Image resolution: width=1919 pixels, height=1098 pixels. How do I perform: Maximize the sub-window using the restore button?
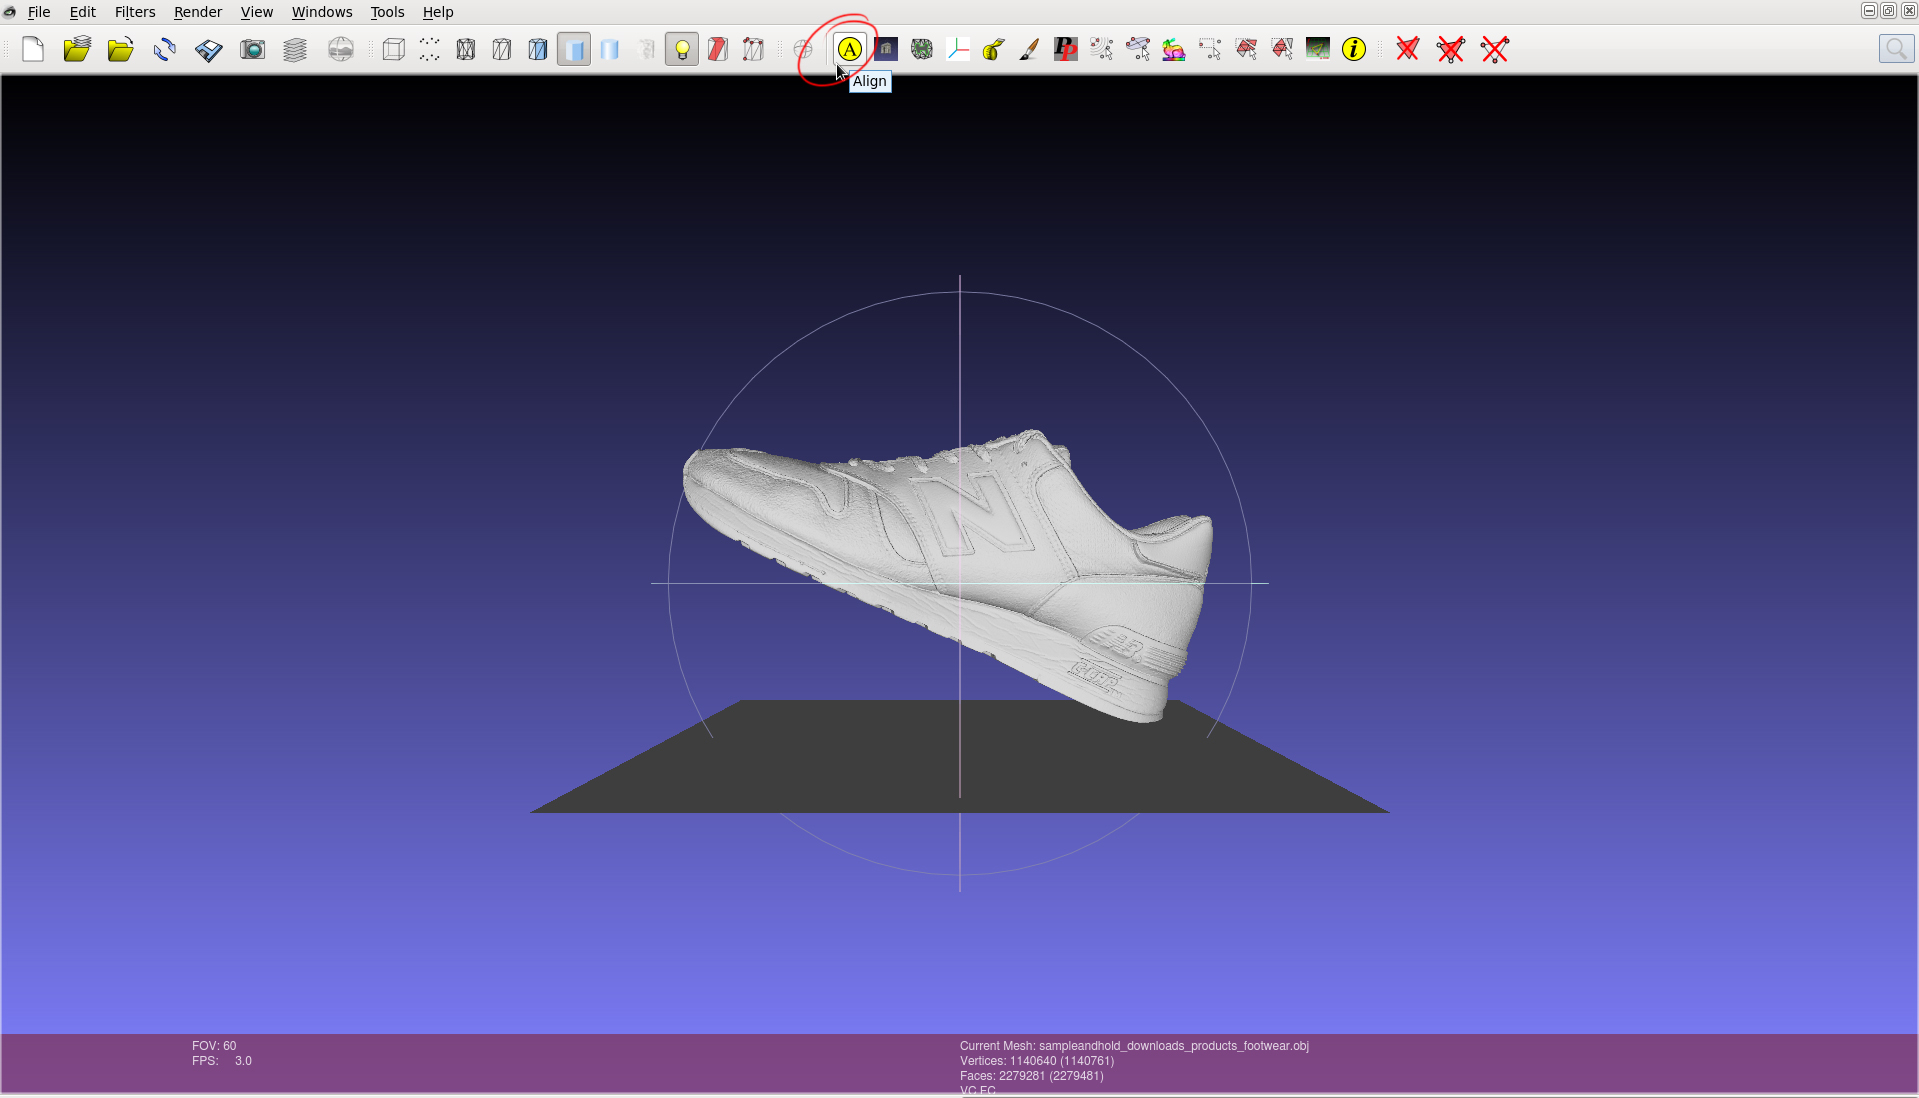click(x=1889, y=11)
